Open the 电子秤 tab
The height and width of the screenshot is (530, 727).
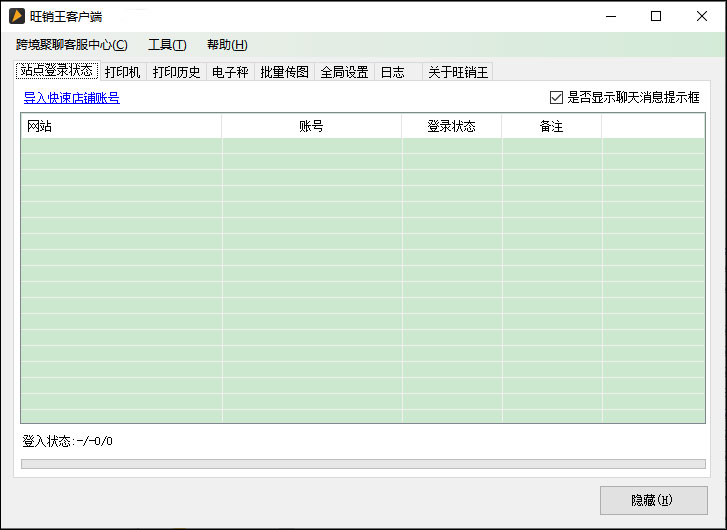pyautogui.click(x=230, y=72)
